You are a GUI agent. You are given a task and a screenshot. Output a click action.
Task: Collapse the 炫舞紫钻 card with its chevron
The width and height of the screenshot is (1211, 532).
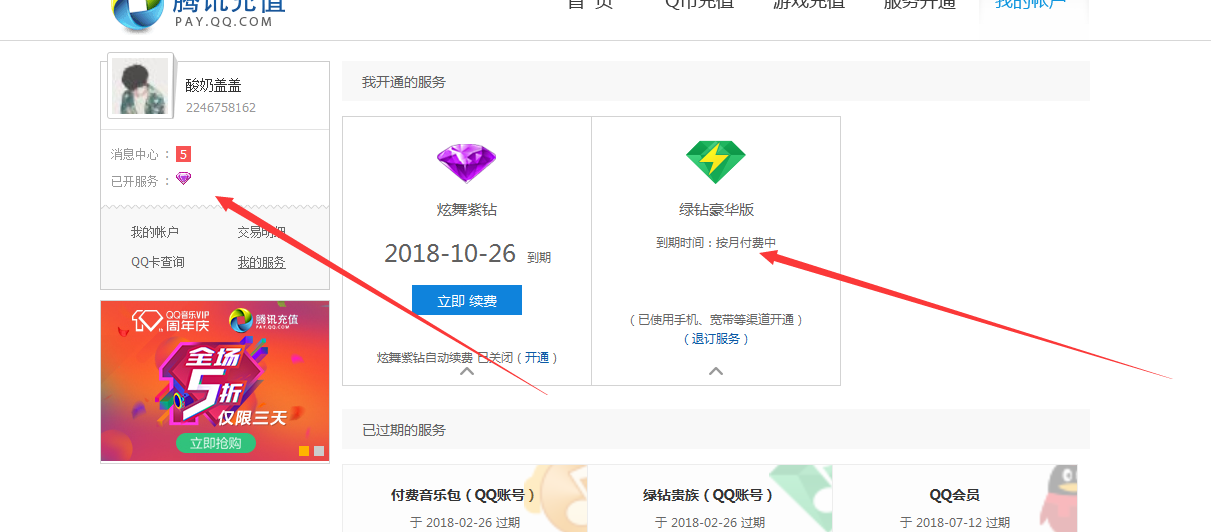click(466, 371)
